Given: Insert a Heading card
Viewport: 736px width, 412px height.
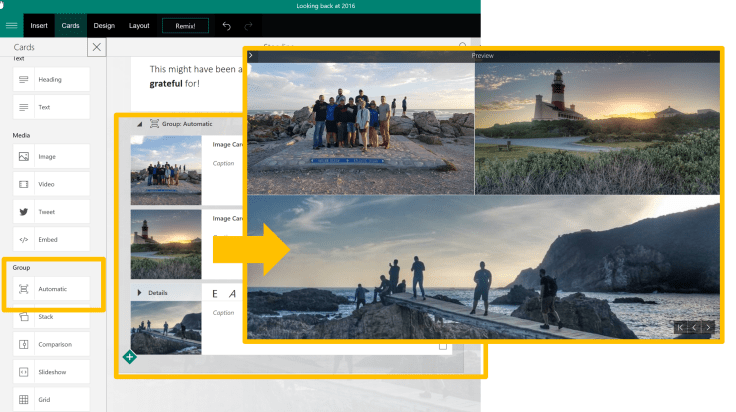Looking at the screenshot, I should [x=51, y=79].
